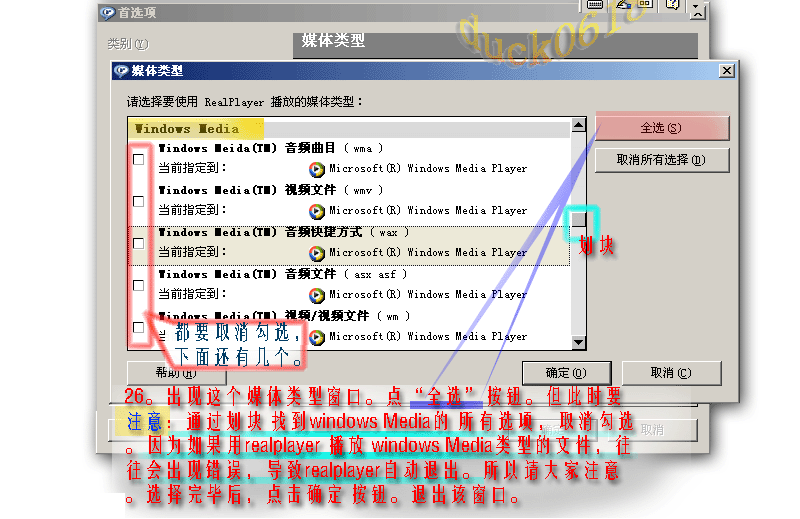Toggle the asx asf audio file checkbox
800x519 pixels.
pos(138,285)
